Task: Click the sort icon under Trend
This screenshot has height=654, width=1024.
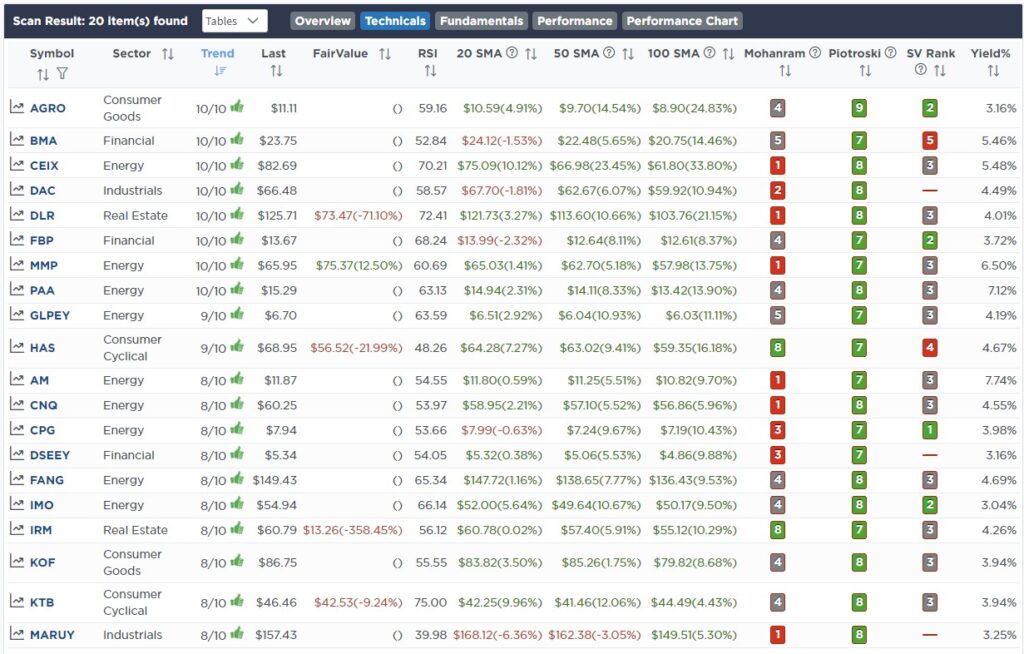Action: click(x=219, y=71)
